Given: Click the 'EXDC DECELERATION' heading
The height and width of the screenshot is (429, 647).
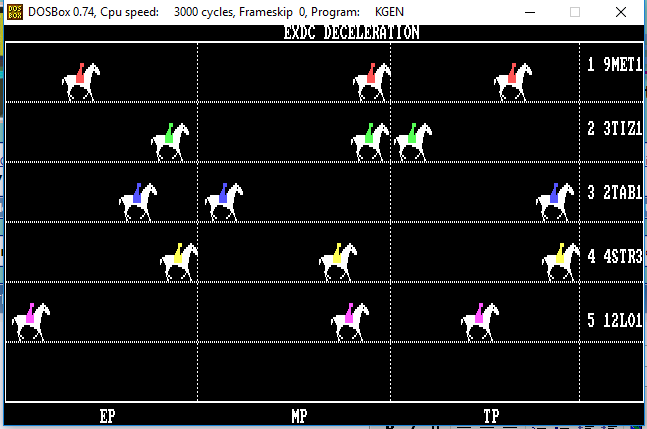Looking at the screenshot, I should point(351,33).
